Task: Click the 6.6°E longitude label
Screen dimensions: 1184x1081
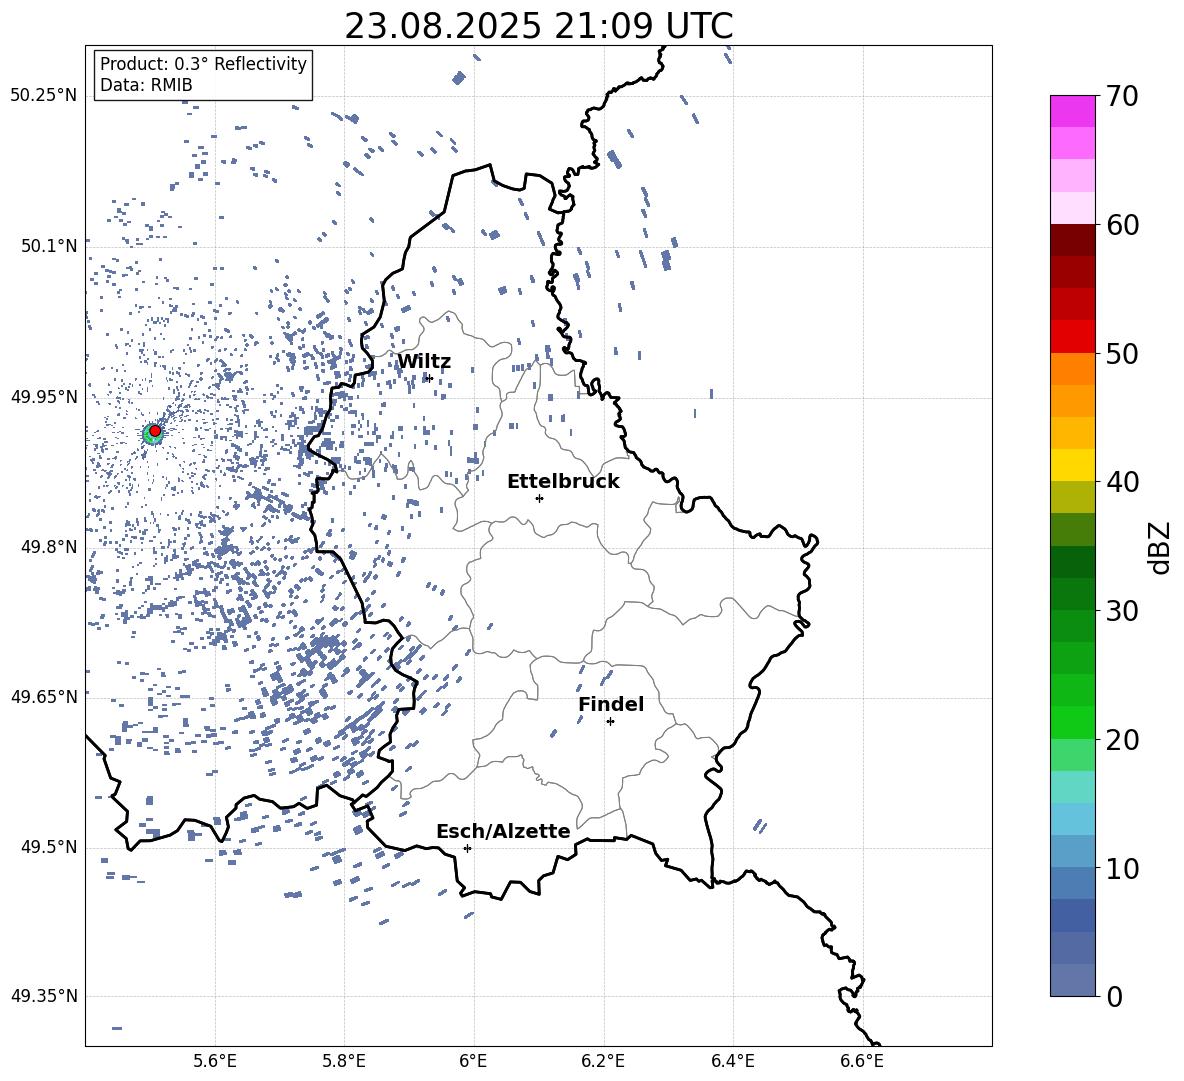Action: click(862, 1061)
